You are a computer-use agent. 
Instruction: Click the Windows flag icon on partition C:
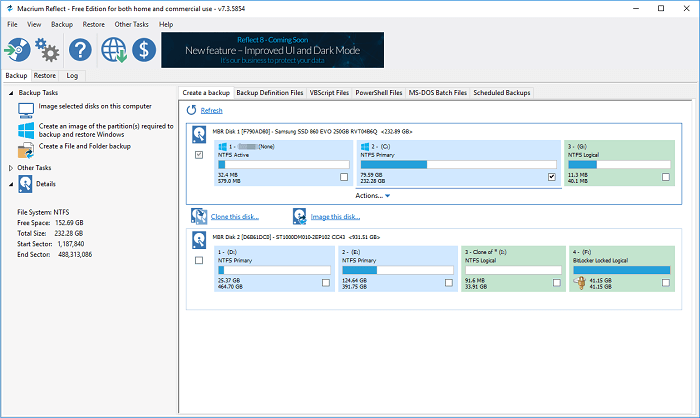coord(365,146)
